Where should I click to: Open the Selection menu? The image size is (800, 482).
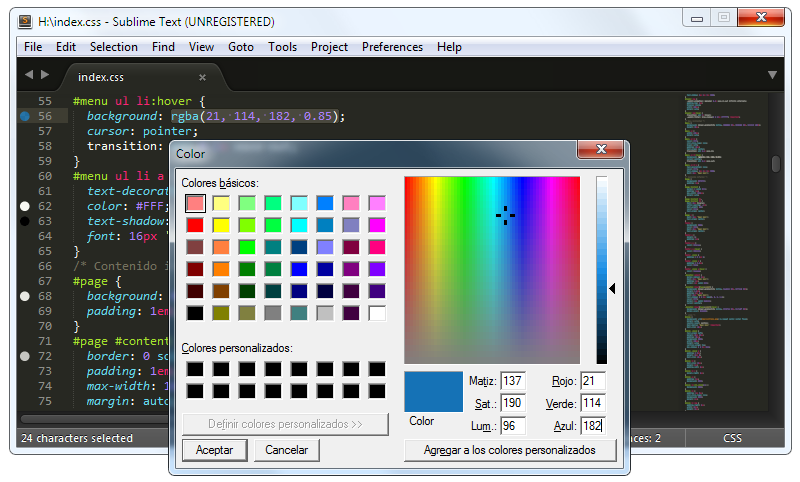coord(114,47)
